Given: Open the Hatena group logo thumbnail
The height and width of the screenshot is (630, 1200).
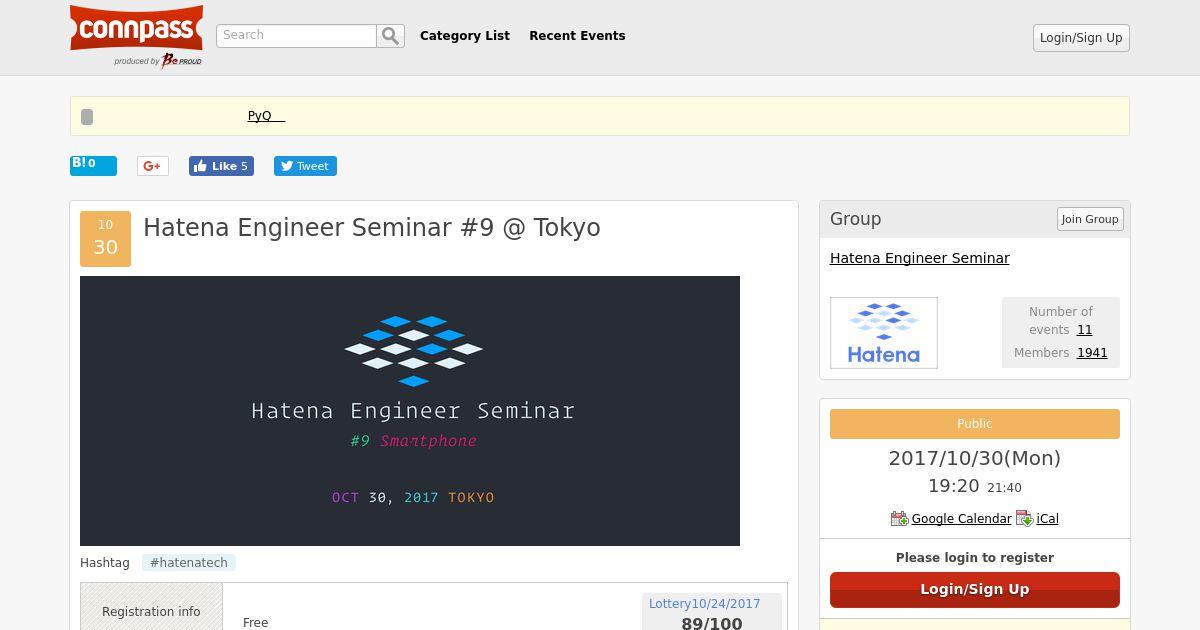Looking at the screenshot, I should [884, 333].
